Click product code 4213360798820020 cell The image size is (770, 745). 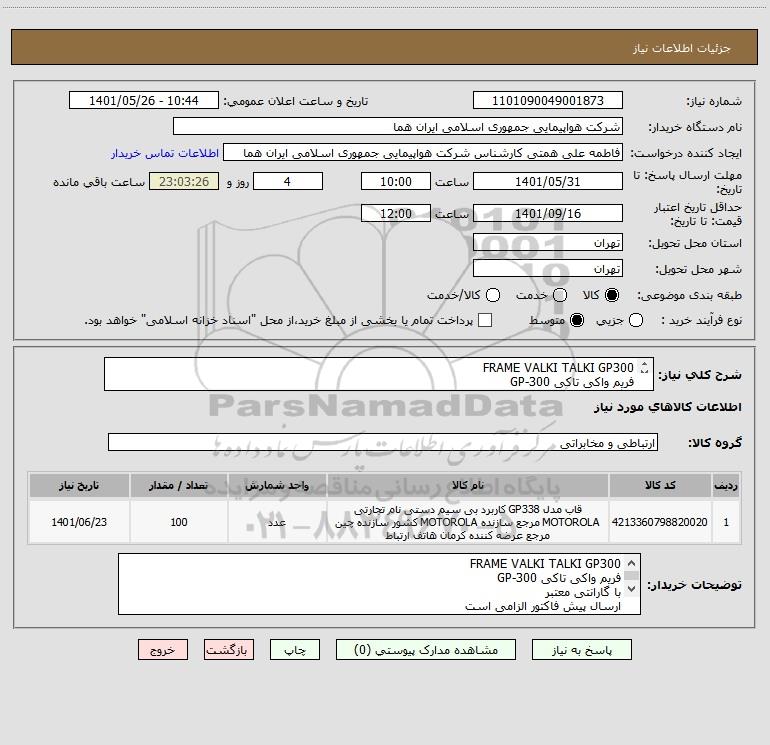[660, 522]
